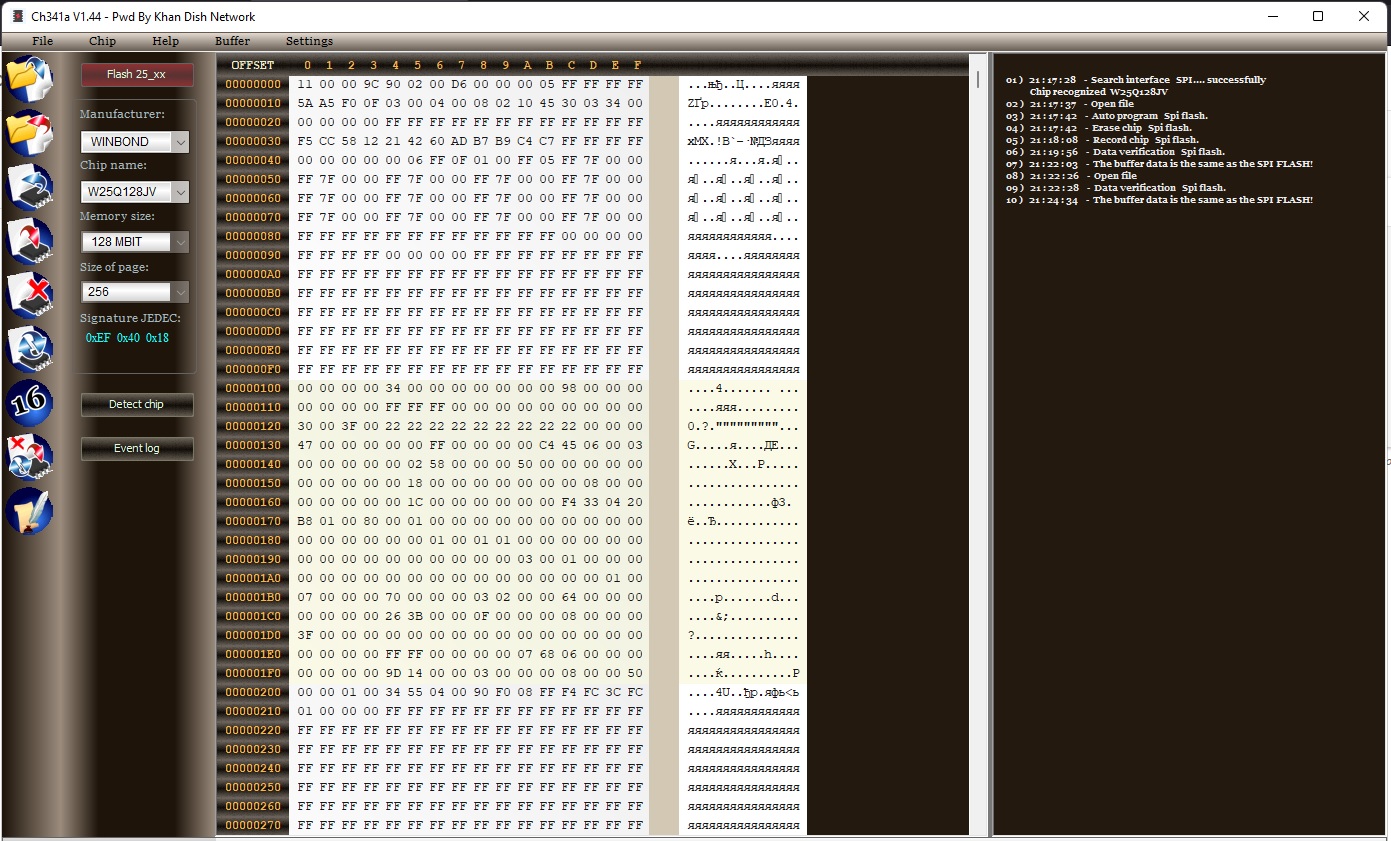Click the read chip icon
The height and width of the screenshot is (841, 1391).
coord(29,187)
